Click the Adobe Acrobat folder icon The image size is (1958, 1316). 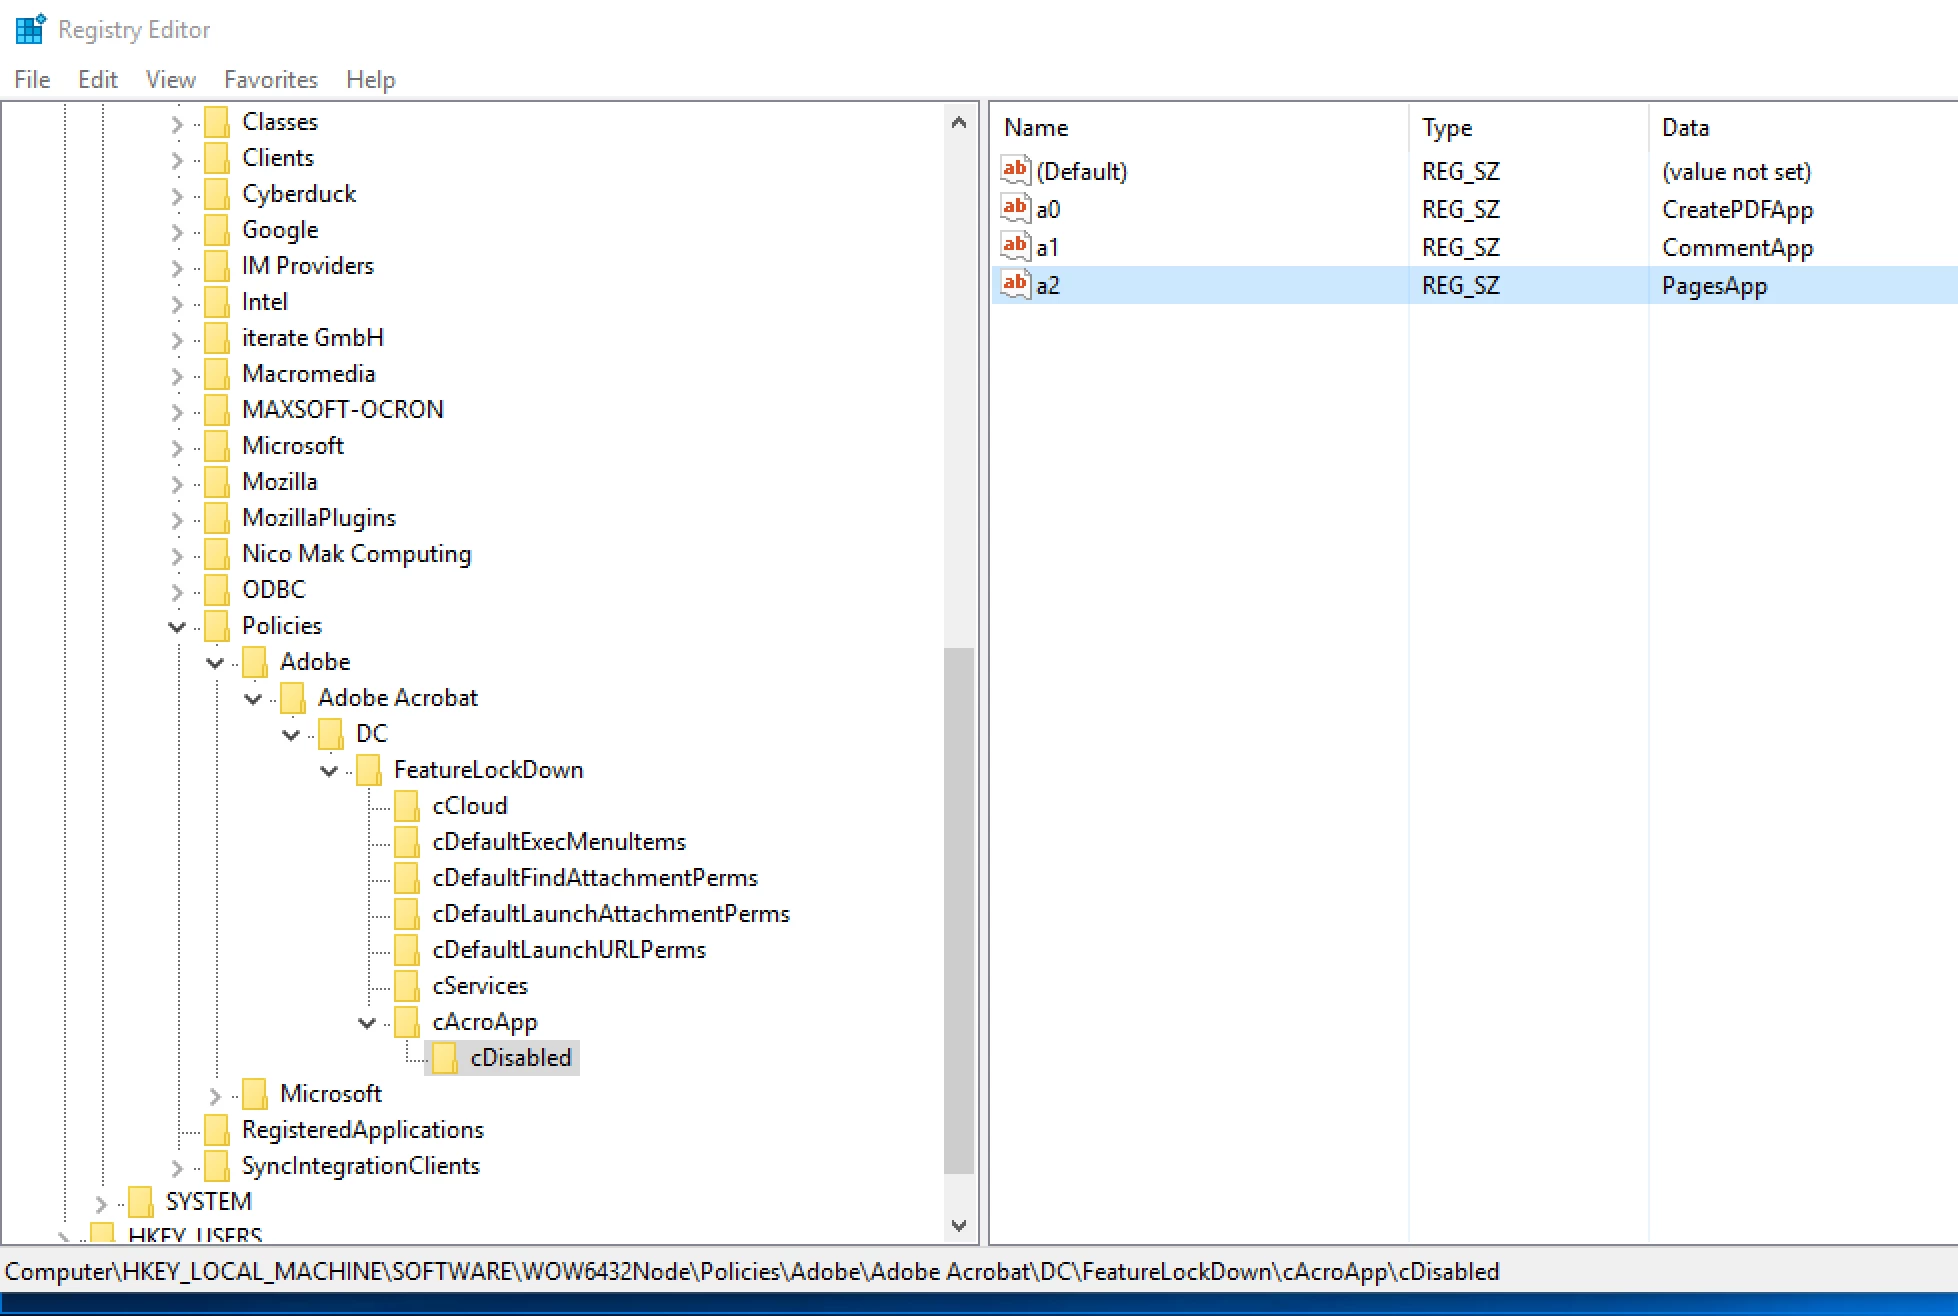[x=292, y=698]
